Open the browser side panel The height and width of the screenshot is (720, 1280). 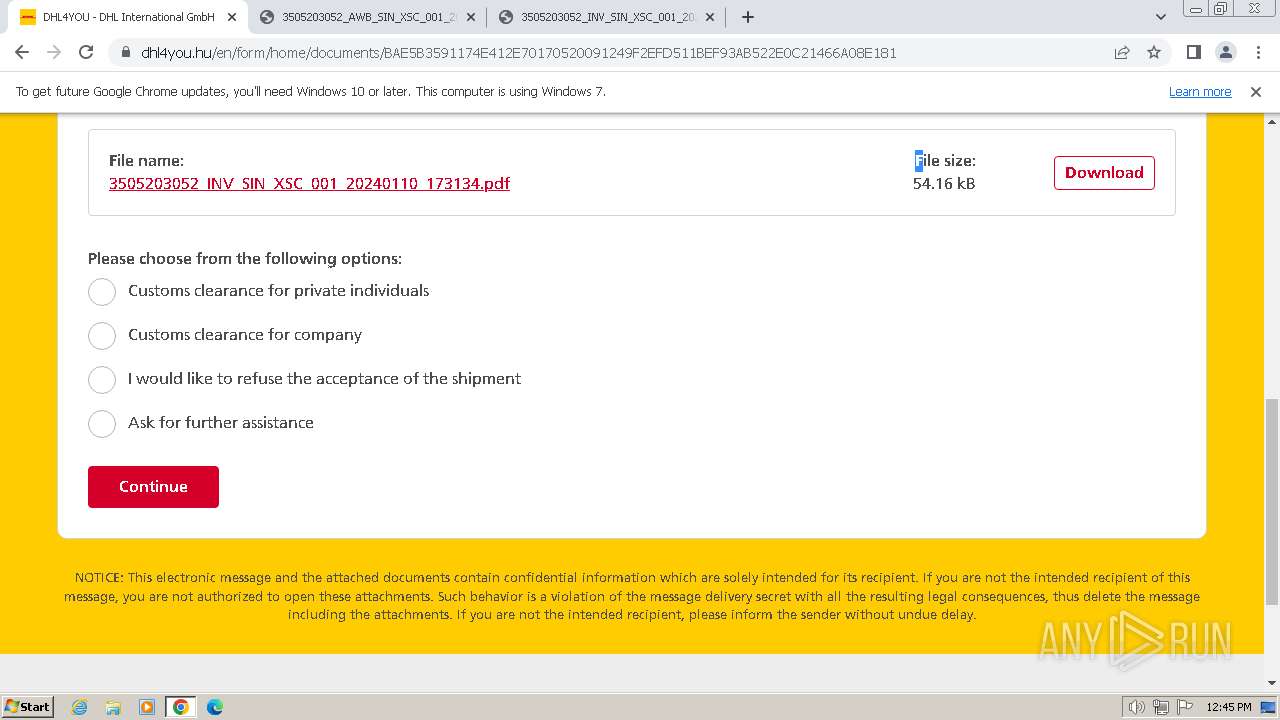[x=1193, y=52]
